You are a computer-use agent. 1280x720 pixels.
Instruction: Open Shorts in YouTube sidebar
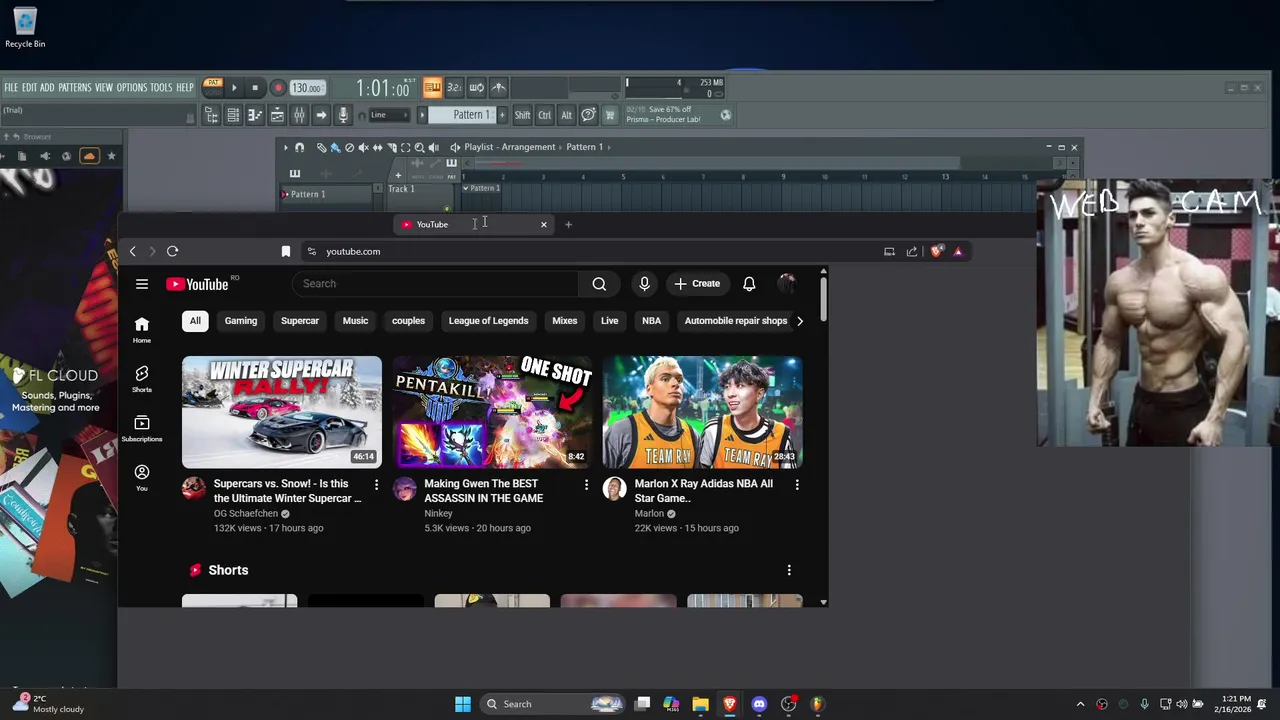click(142, 379)
